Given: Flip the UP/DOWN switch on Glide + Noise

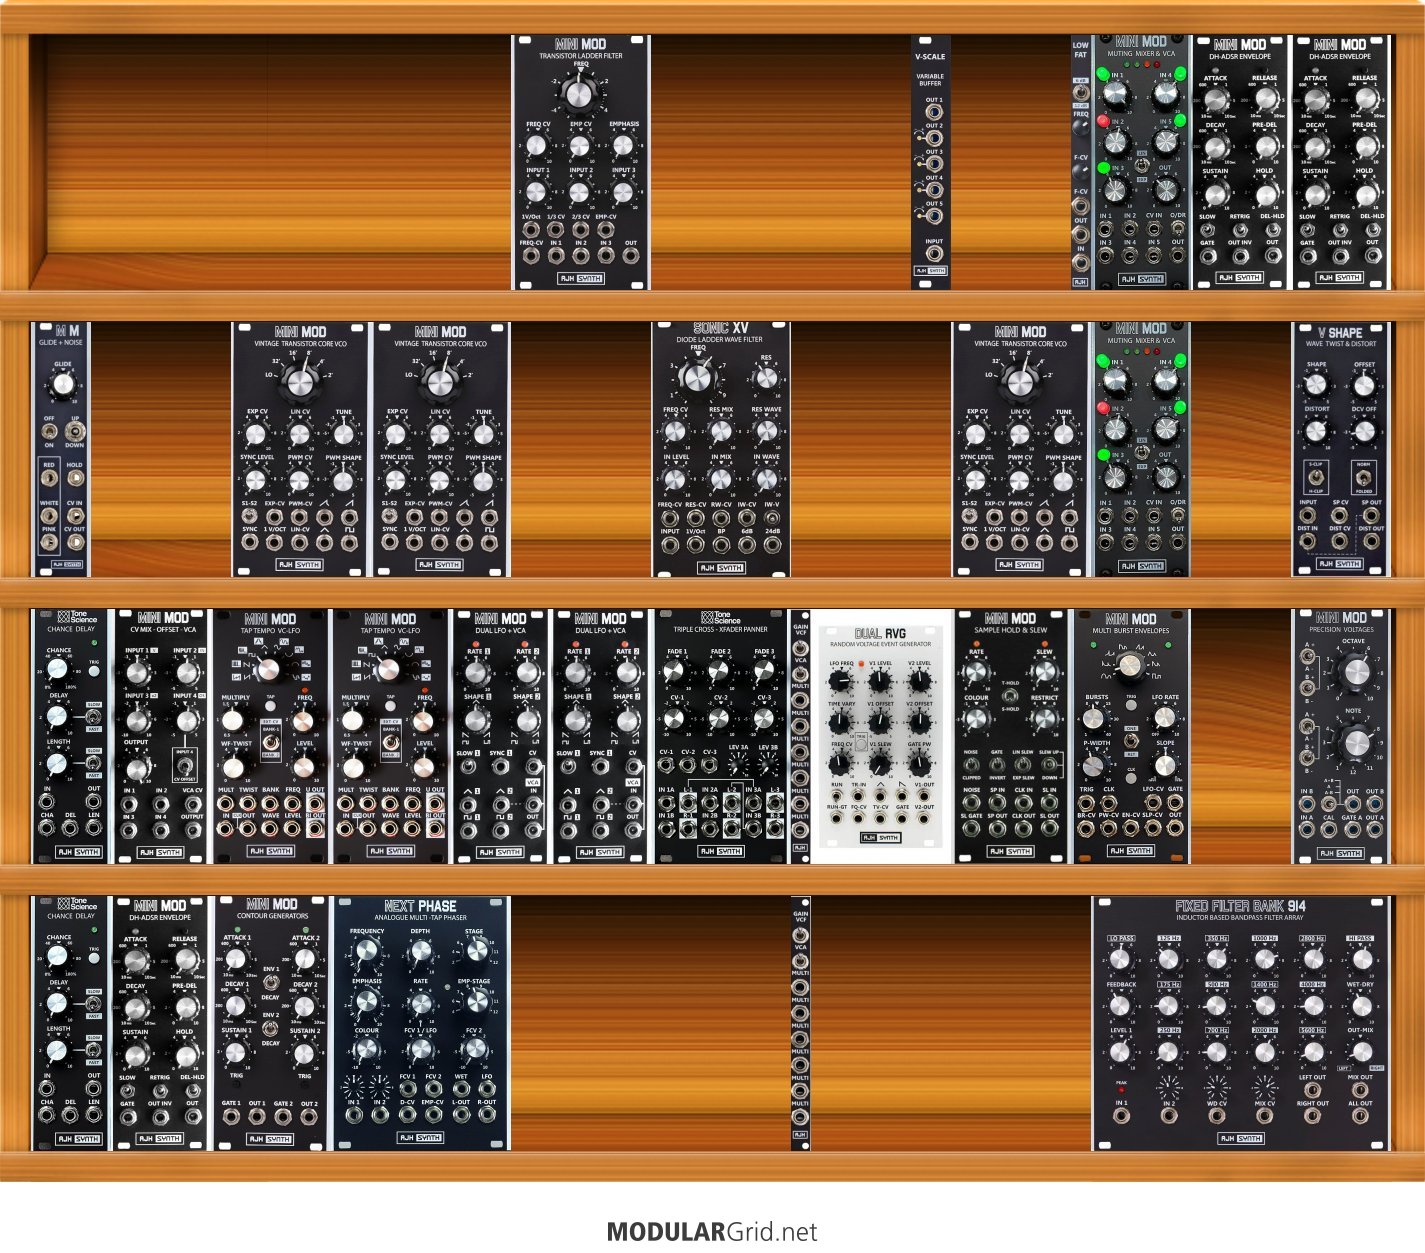Looking at the screenshot, I should pyautogui.click(x=74, y=430).
